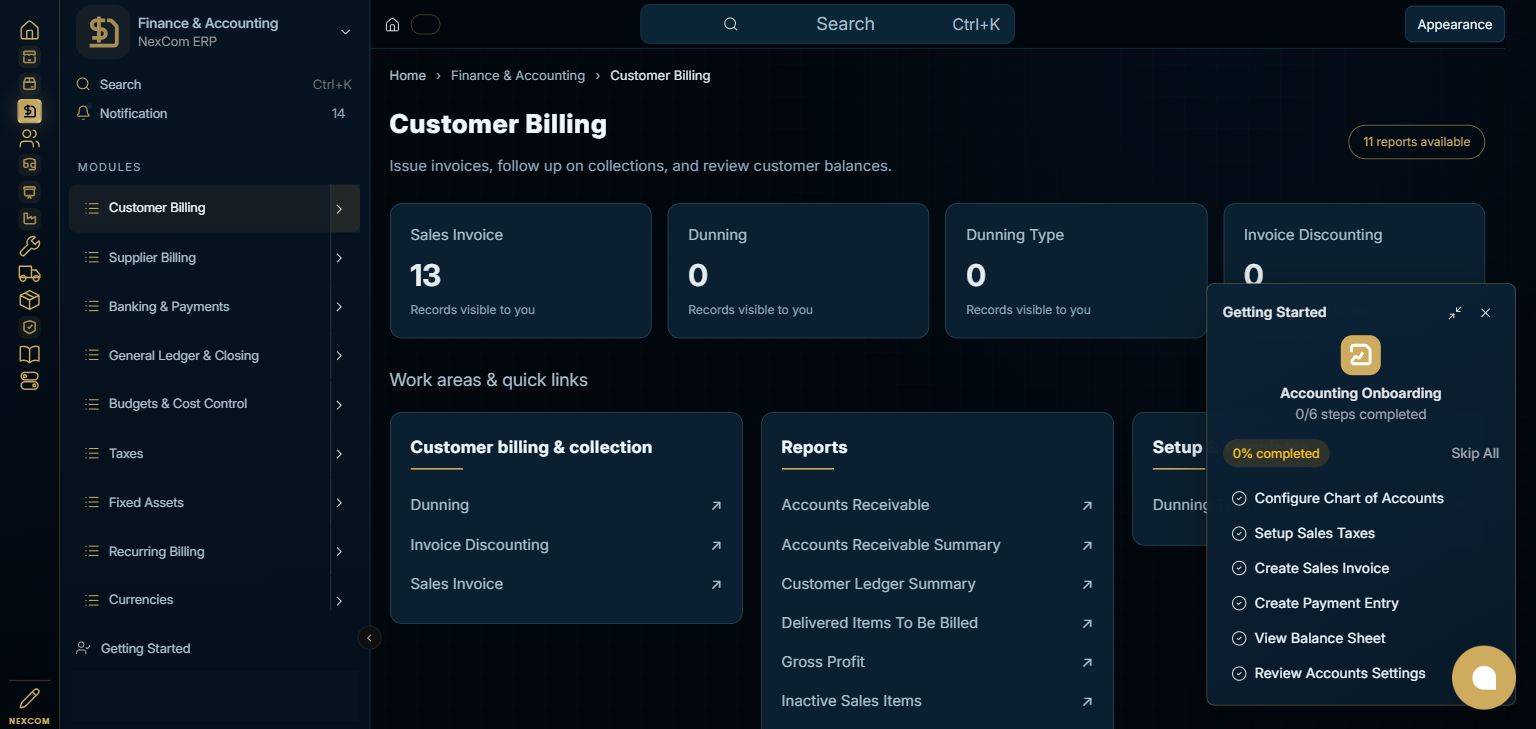1536x729 pixels.
Task: Check off View Balance Sheet step
Action: coord(1239,638)
